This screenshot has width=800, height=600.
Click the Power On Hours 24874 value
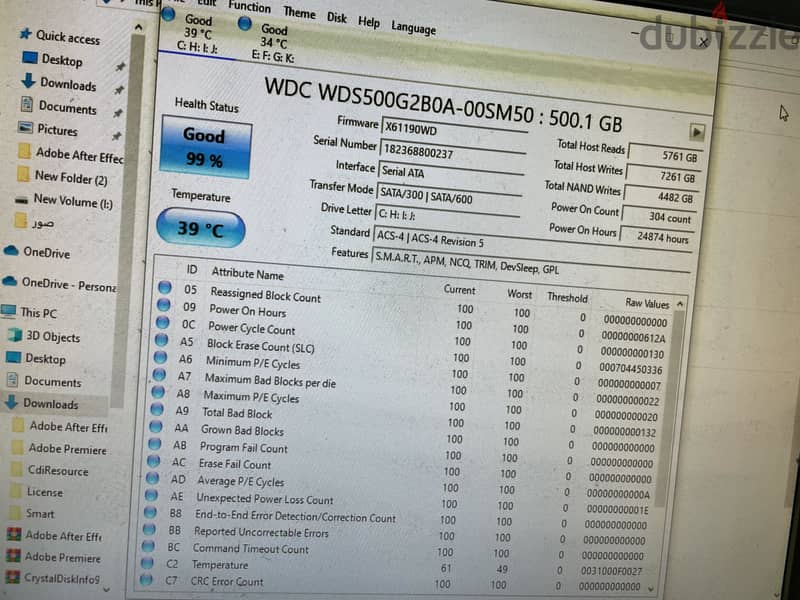point(657,237)
